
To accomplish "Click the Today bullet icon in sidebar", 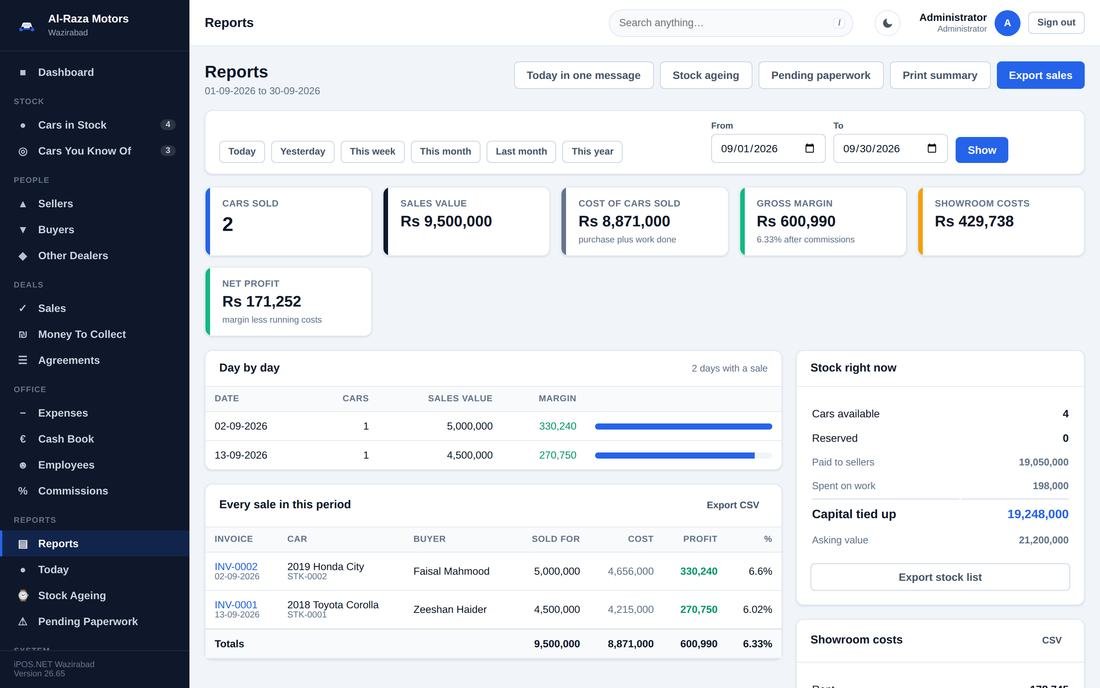I will coord(22,570).
